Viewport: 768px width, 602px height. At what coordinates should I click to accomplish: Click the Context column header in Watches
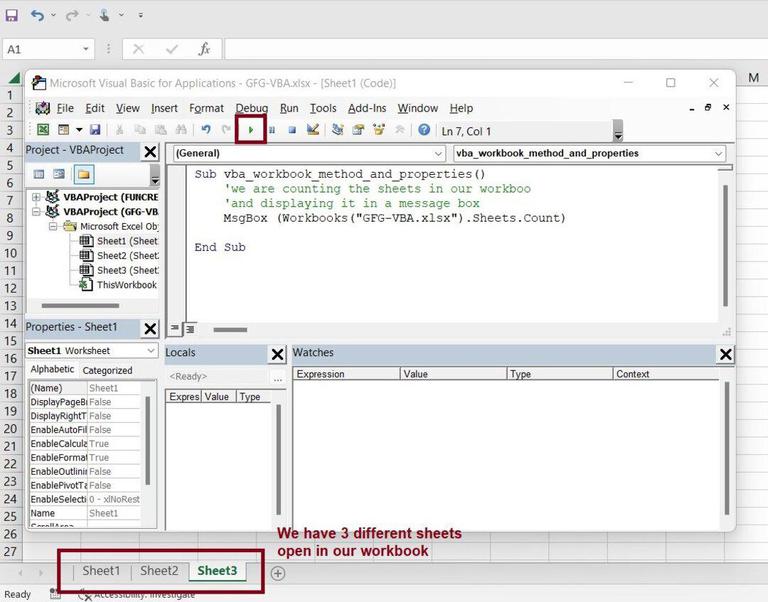[x=666, y=374]
